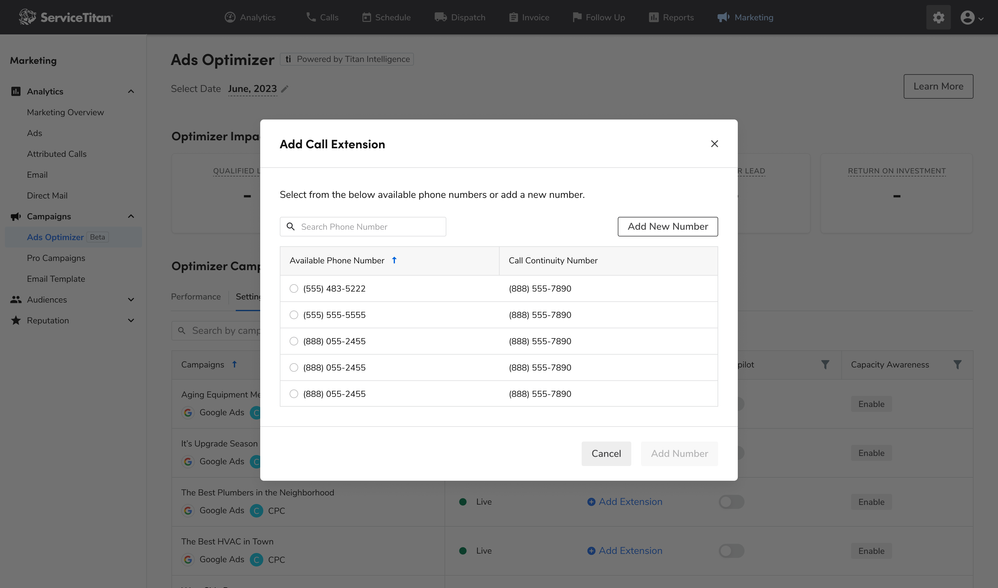Click the Search Phone Number field
This screenshot has width=998, height=588.
coord(363,227)
